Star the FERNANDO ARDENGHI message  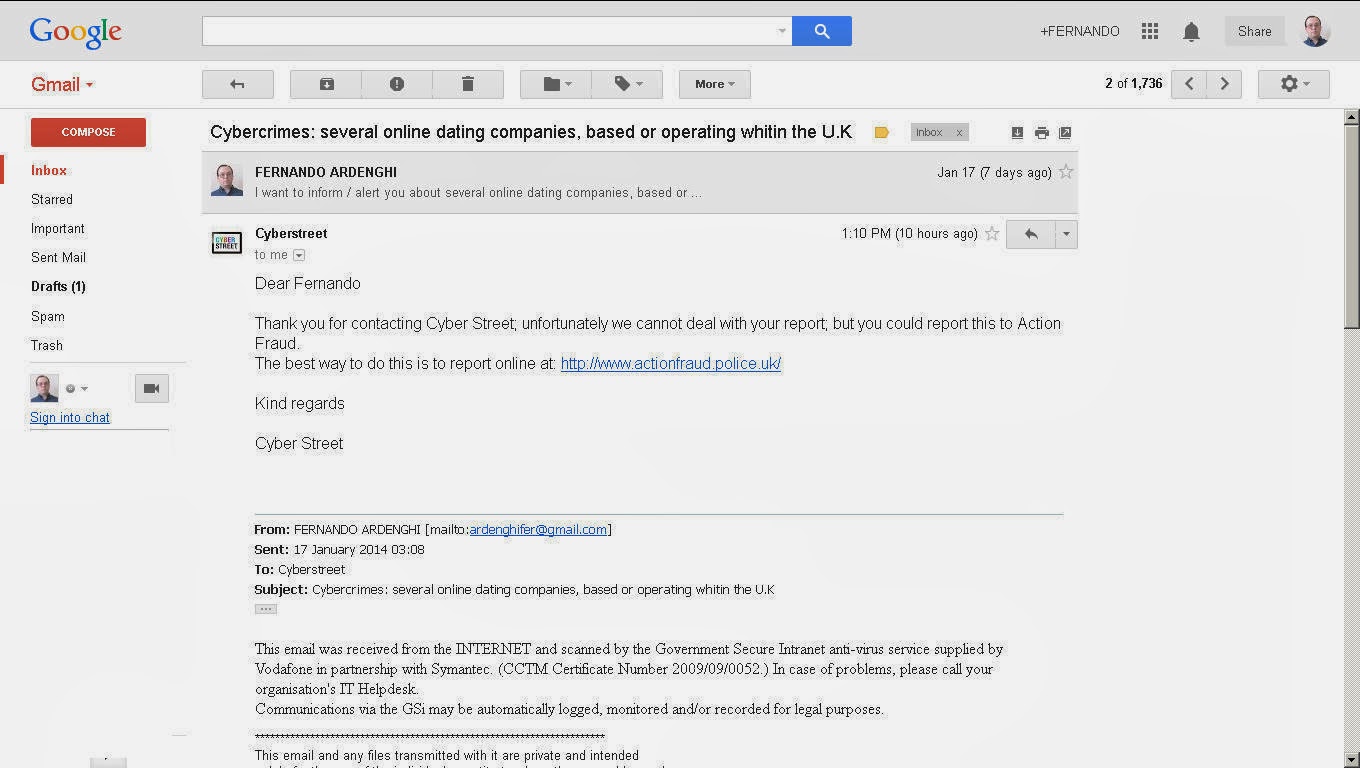(x=1066, y=172)
